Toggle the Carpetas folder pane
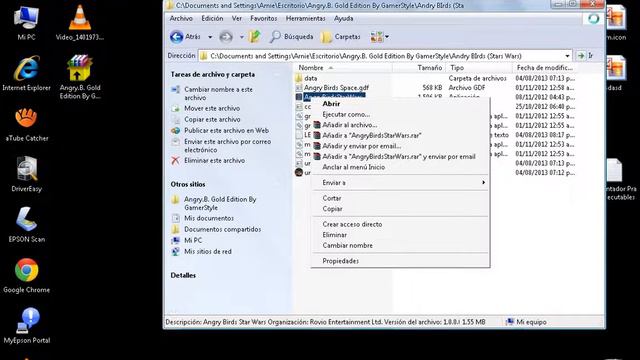Screen dimensions: 640x360 tap(341, 37)
